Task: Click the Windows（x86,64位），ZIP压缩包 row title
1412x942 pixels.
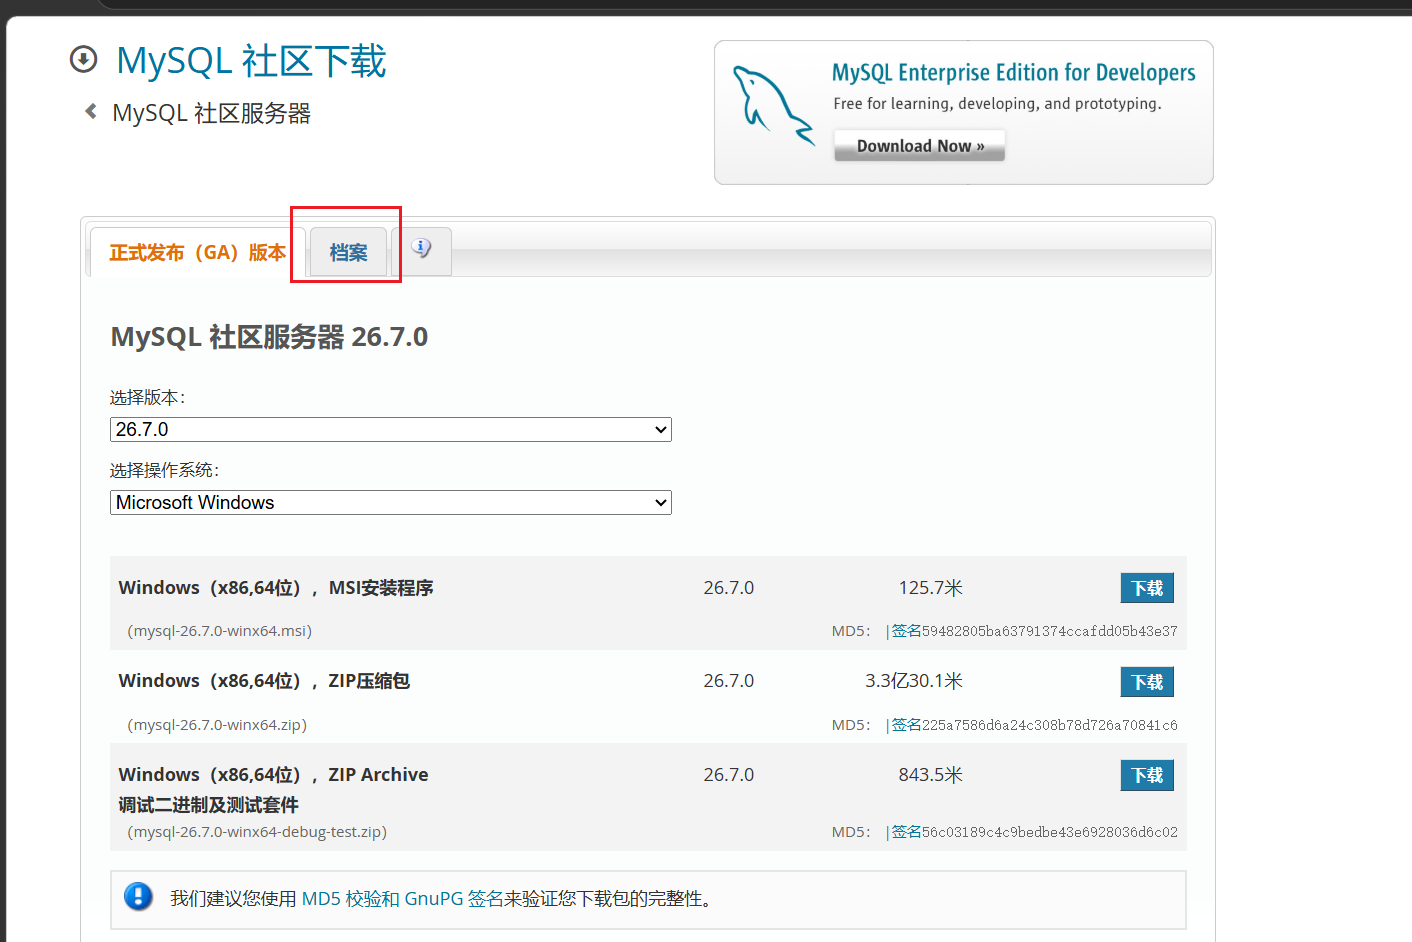Action: coord(264,681)
